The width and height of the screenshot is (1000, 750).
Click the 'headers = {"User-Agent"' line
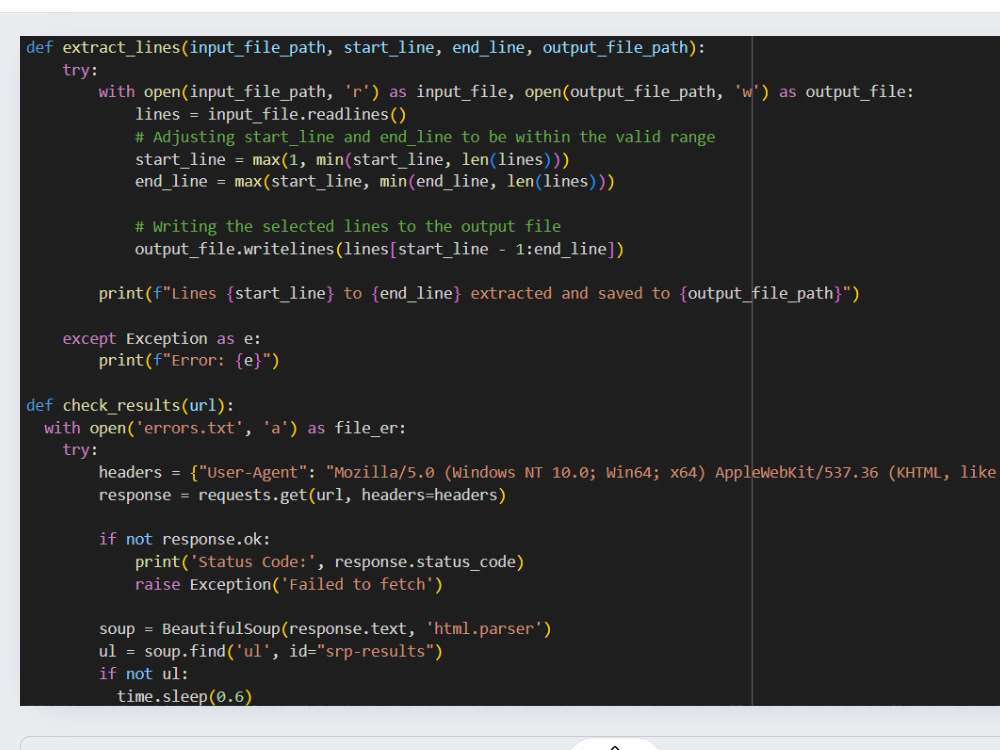(x=548, y=473)
